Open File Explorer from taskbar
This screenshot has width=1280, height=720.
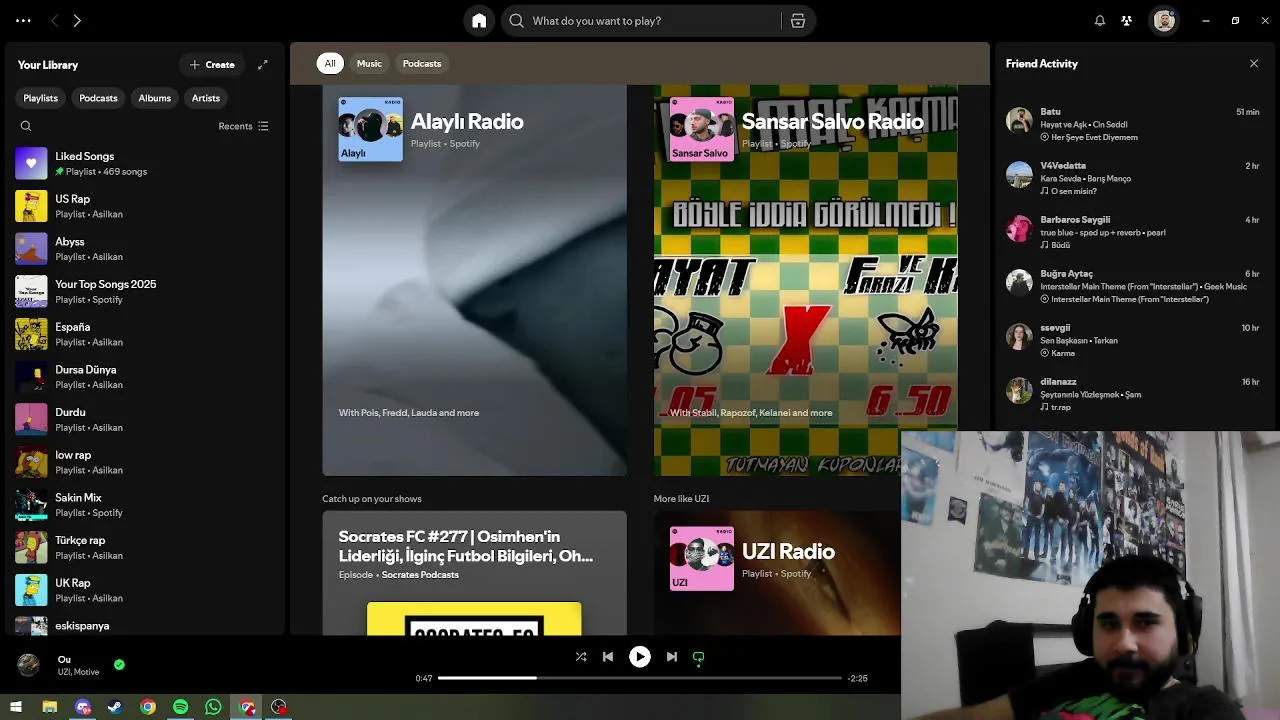[49, 707]
